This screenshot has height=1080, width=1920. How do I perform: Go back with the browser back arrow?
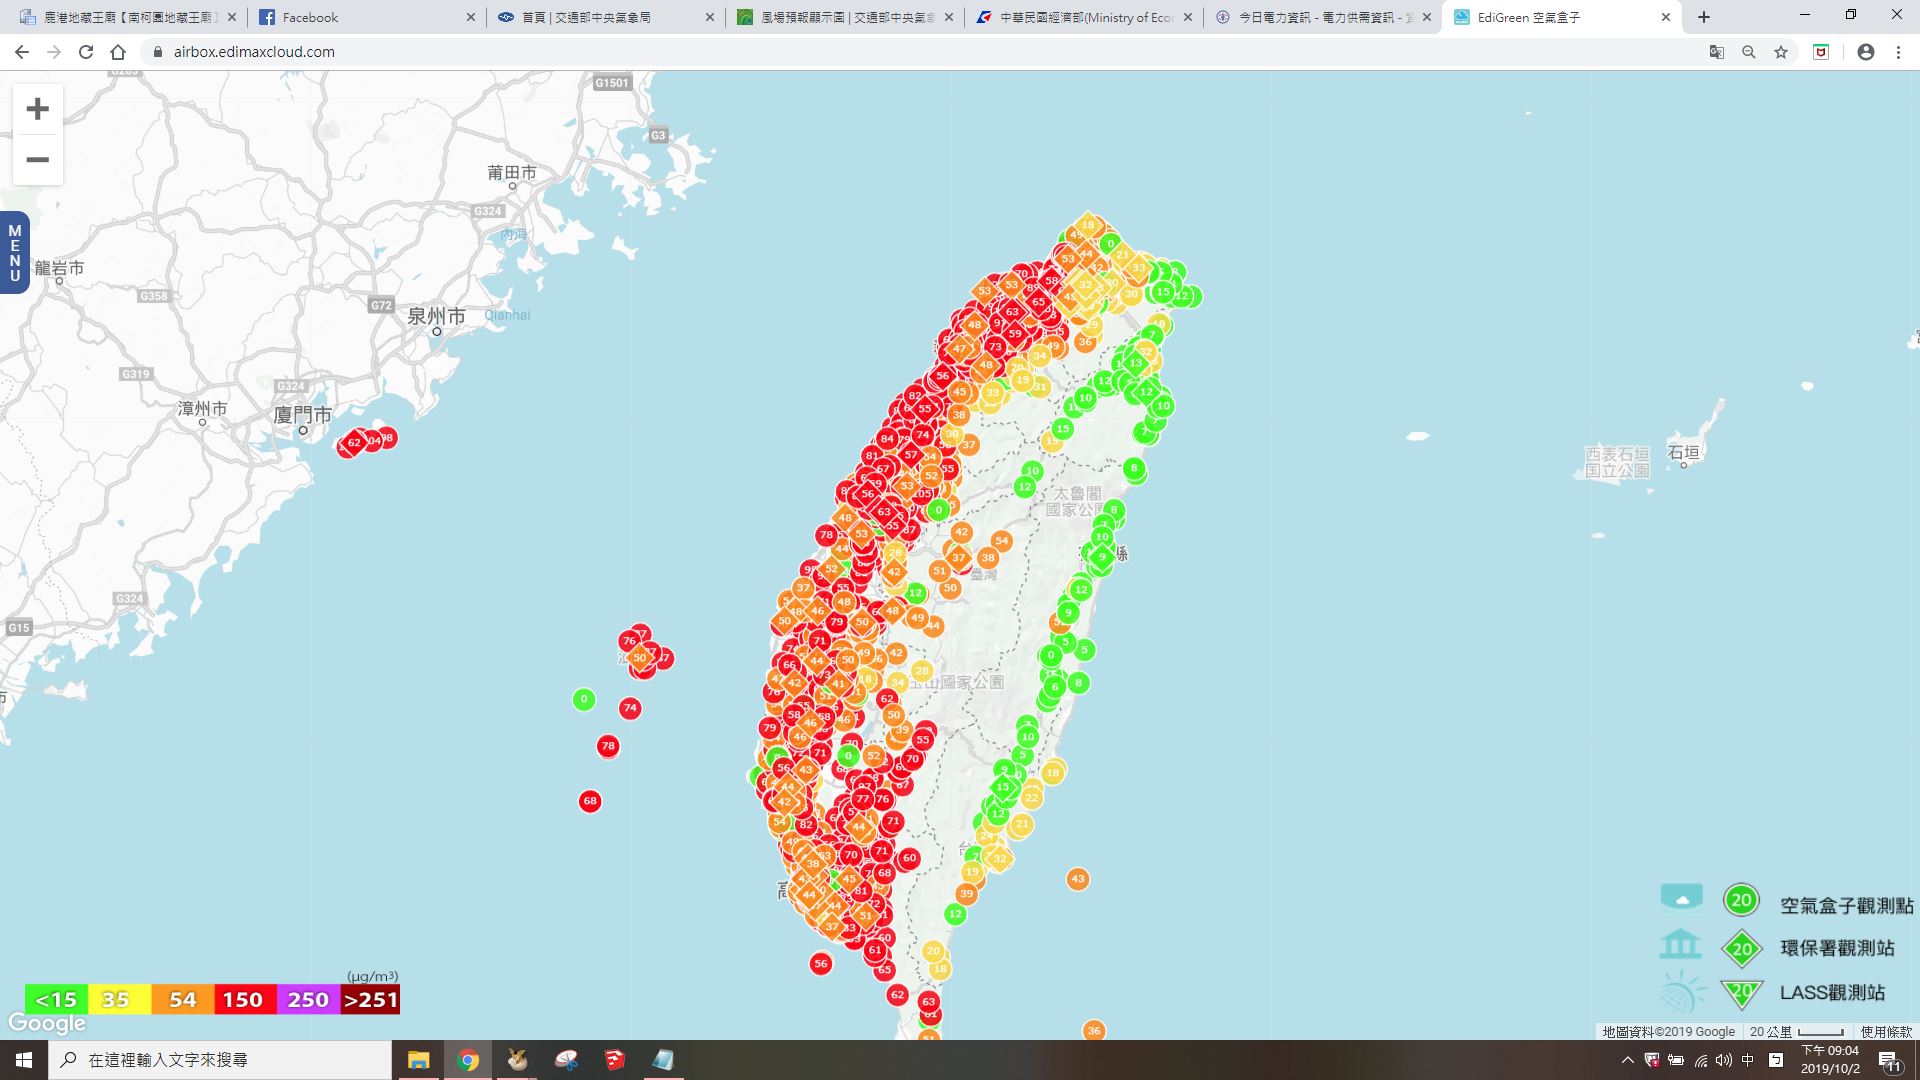22,52
